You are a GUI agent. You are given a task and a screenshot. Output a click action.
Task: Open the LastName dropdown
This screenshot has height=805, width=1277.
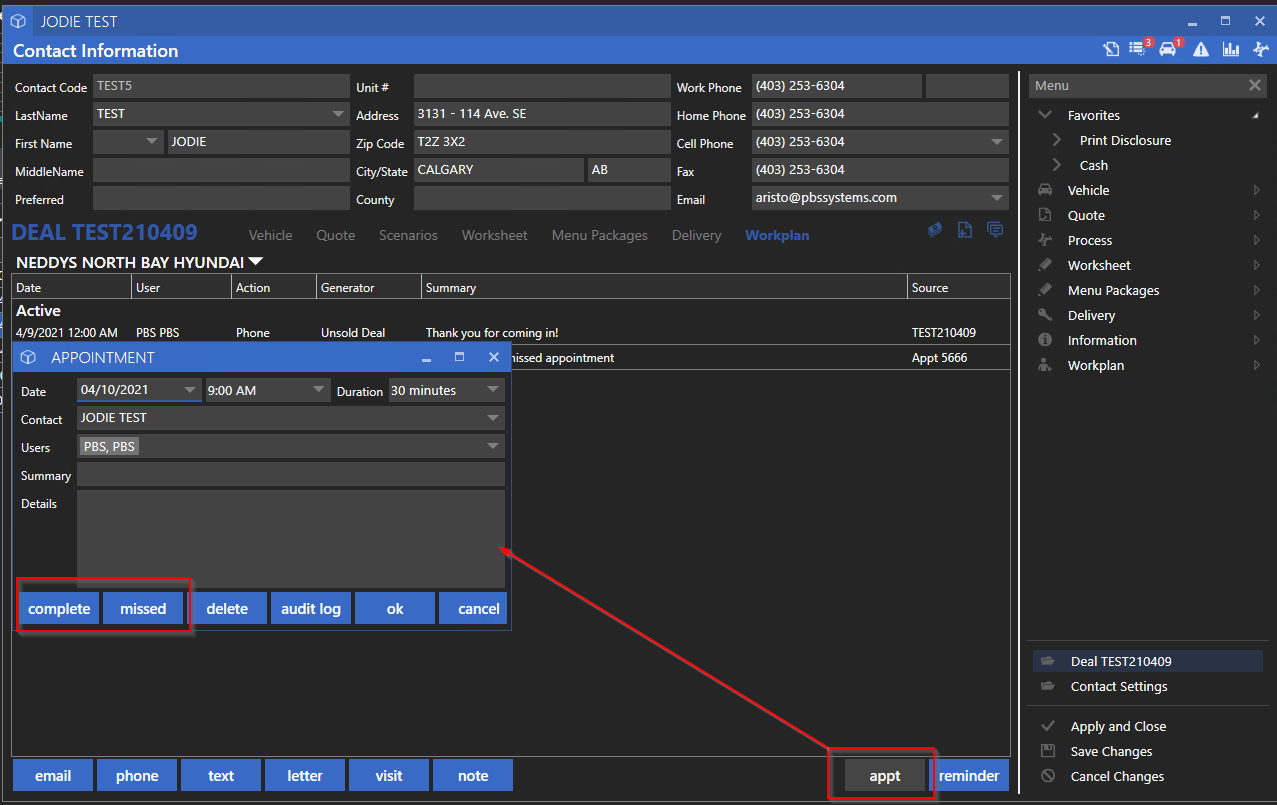click(338, 114)
